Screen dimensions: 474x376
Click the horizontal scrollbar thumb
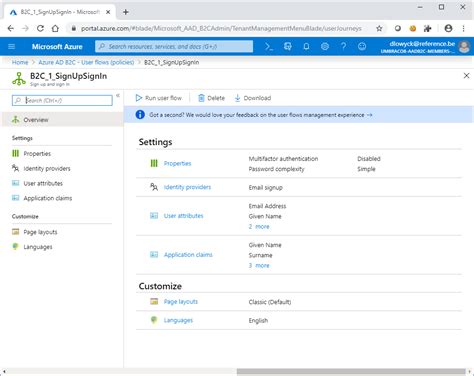pyautogui.click(x=351, y=372)
